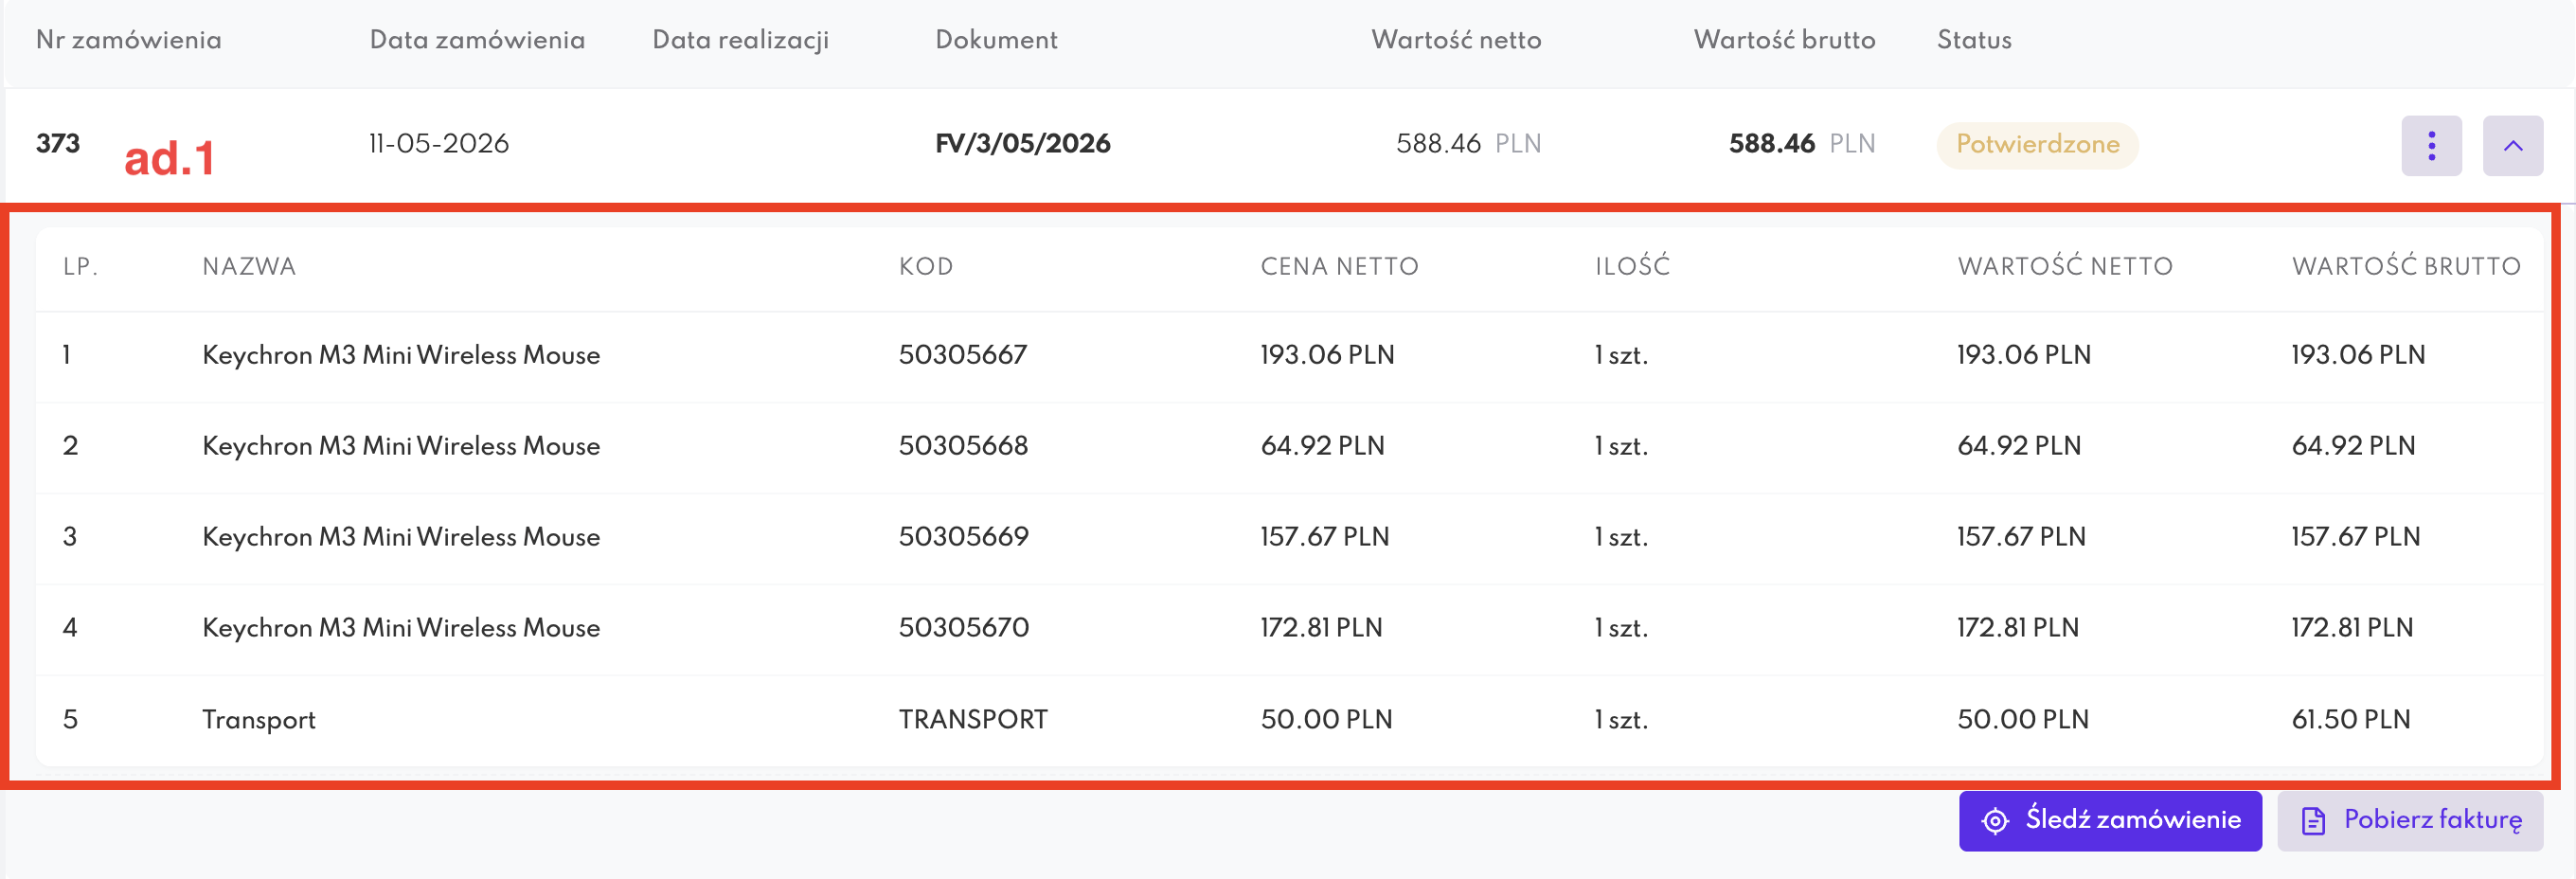
Task: Select the "Transport" item name in row 5
Action: point(259,720)
